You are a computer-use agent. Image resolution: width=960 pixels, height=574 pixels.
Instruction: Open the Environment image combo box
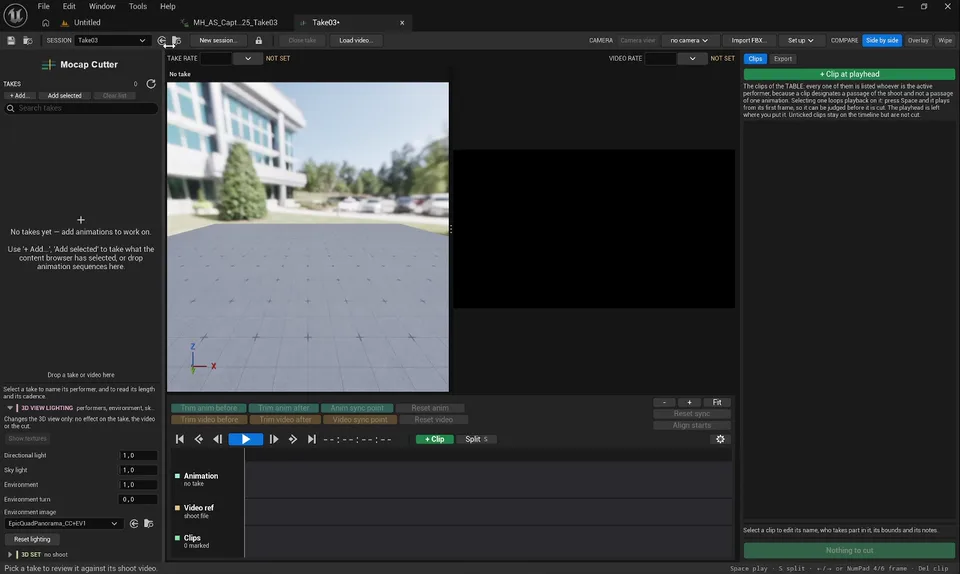coord(62,523)
